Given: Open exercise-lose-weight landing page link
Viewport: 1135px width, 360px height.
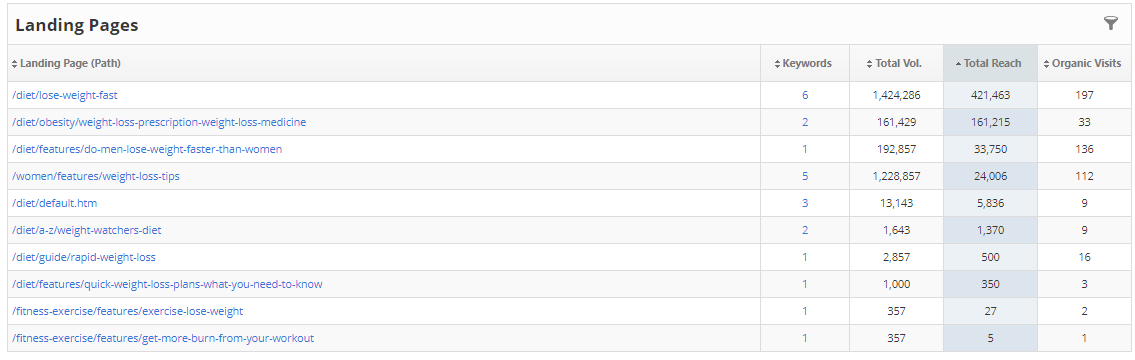Looking at the screenshot, I should [127, 311].
